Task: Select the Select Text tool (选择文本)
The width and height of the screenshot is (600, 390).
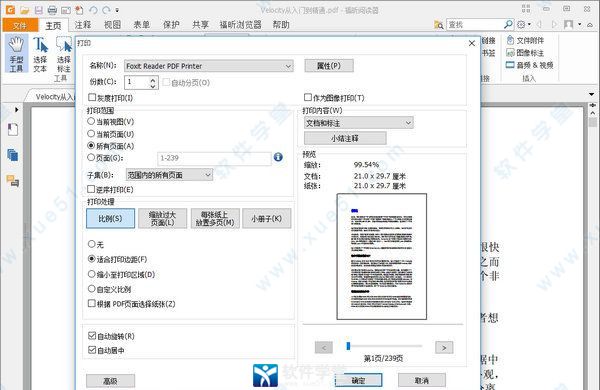Action: pyautogui.click(x=40, y=54)
